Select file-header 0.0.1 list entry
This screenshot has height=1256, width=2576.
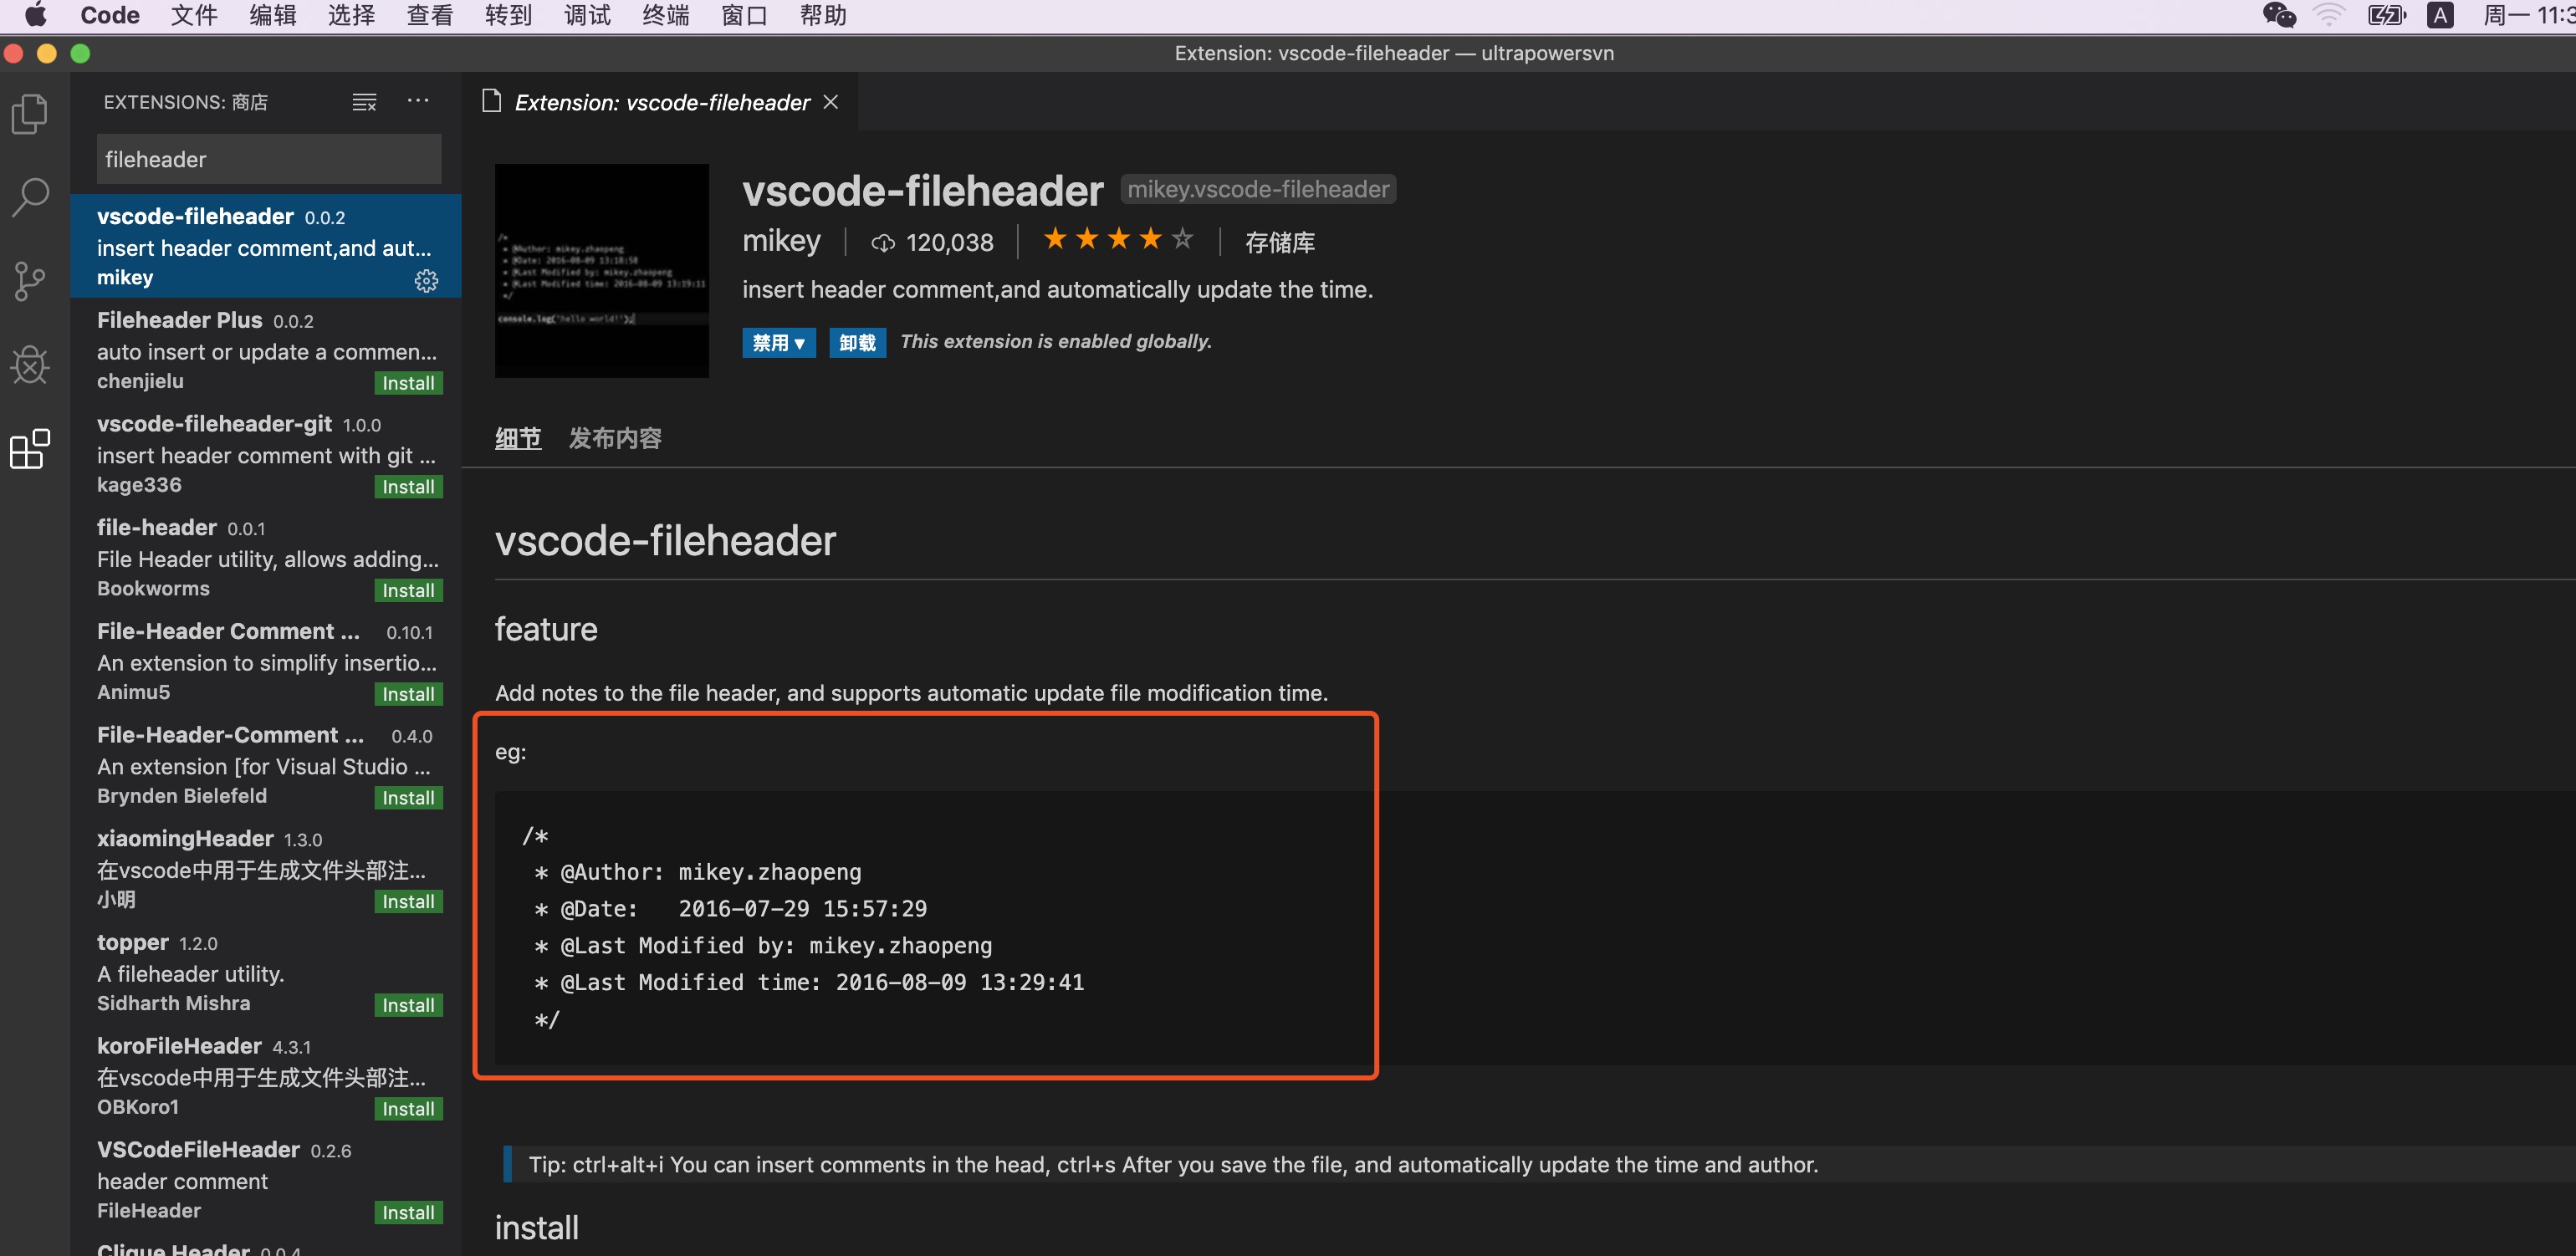[x=266, y=558]
